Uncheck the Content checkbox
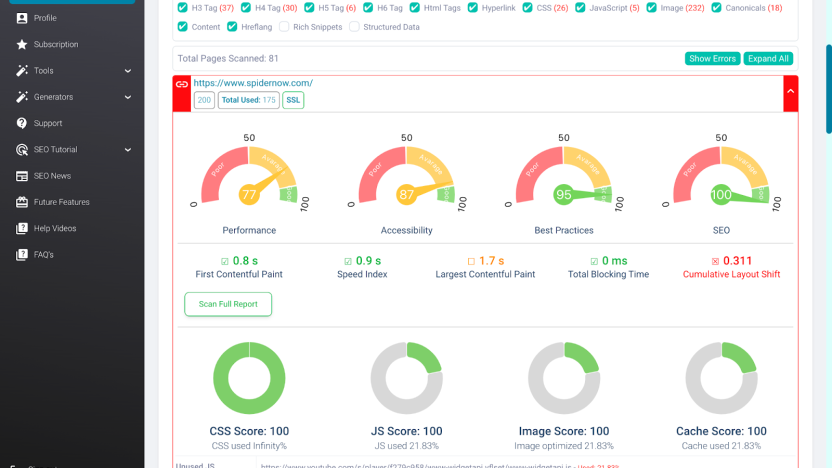 pos(183,27)
